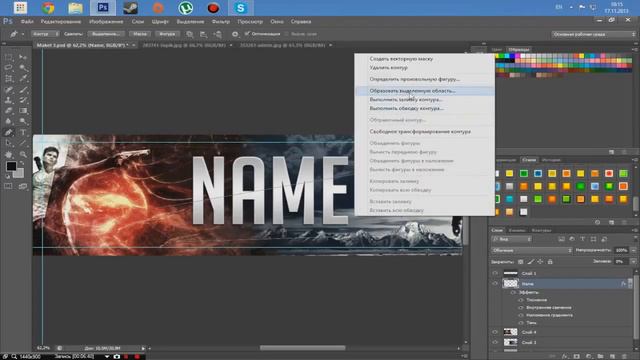Open the layer filter Вид dropdown
640x360 pixels.
pyautogui.click(x=512, y=239)
